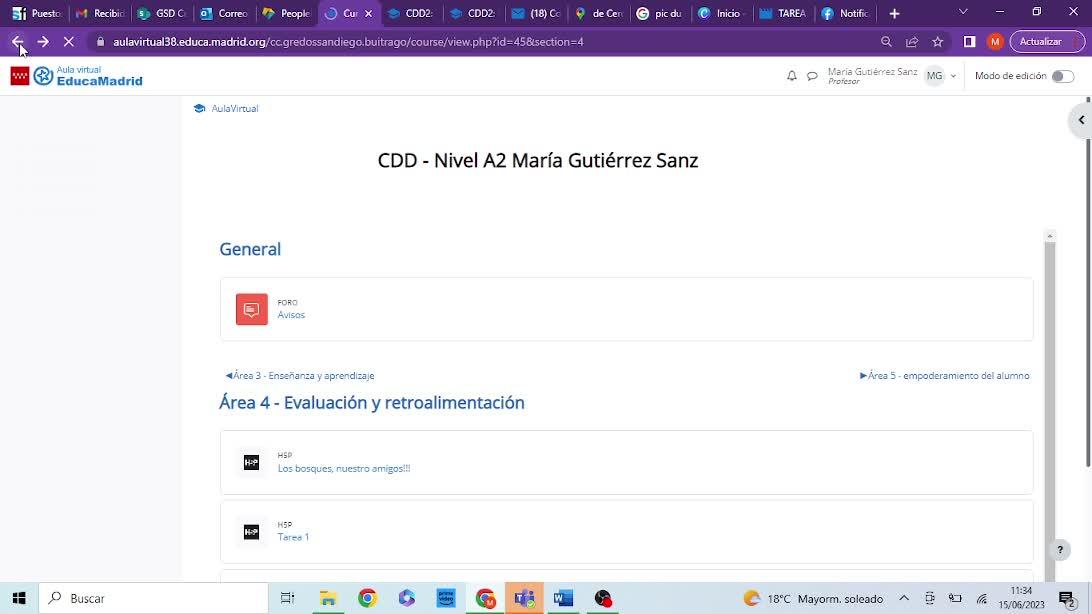Bookmark this page with the star icon

[x=937, y=42]
